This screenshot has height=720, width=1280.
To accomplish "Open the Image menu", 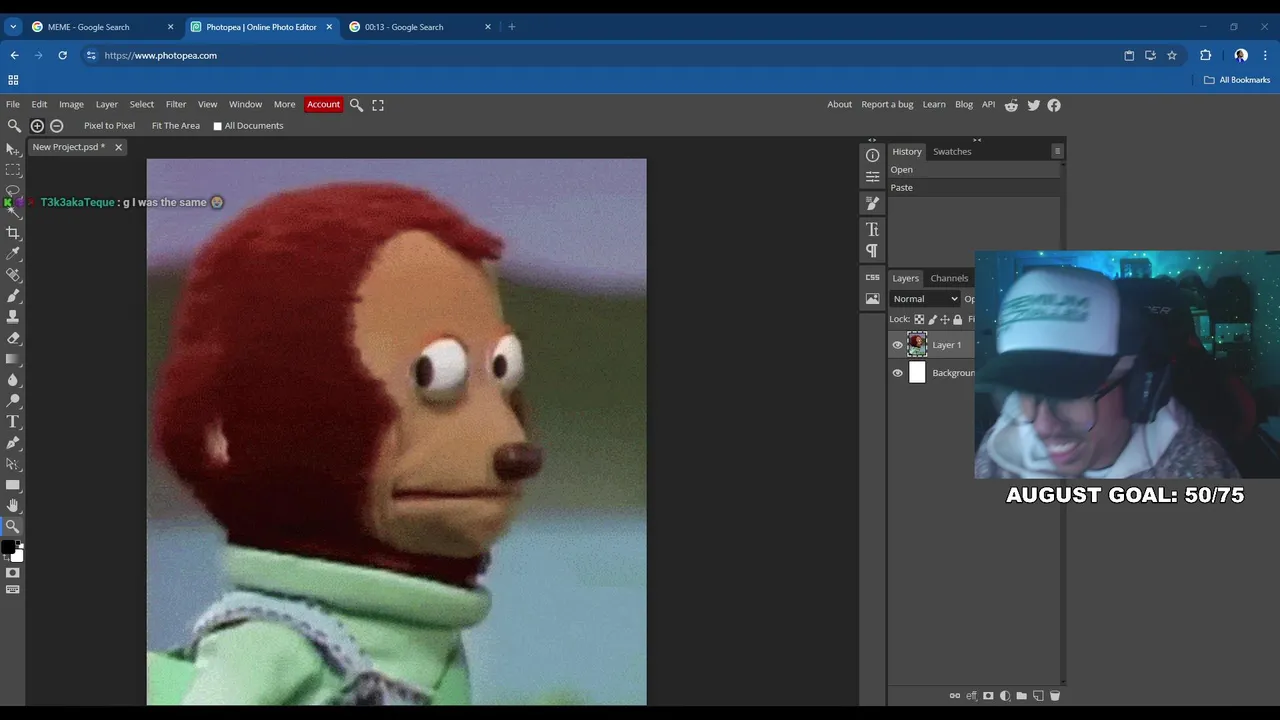I will coord(71,104).
